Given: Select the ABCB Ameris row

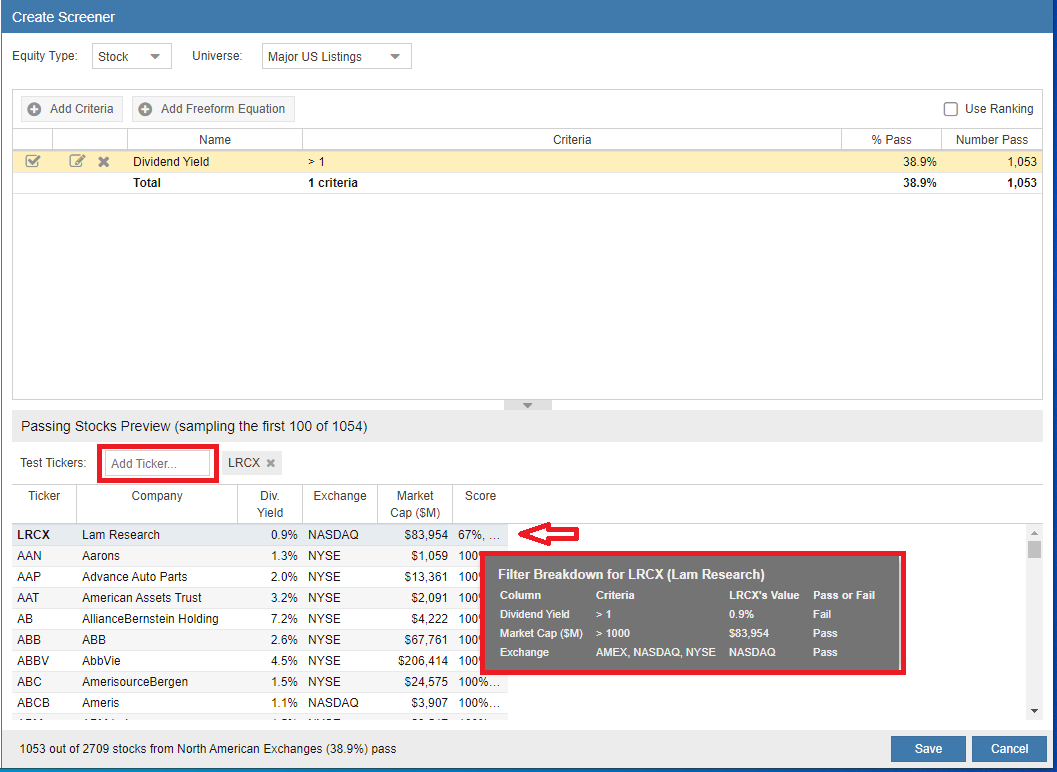Looking at the screenshot, I should coord(260,702).
